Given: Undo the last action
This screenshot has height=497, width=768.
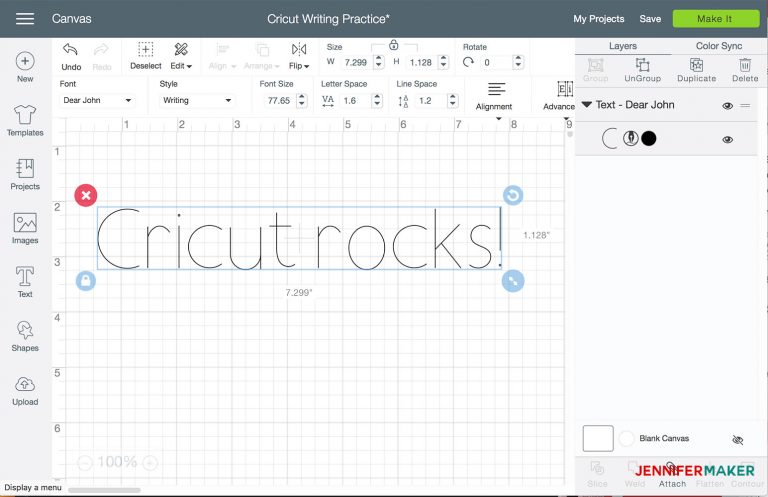Looking at the screenshot, I should (71, 56).
